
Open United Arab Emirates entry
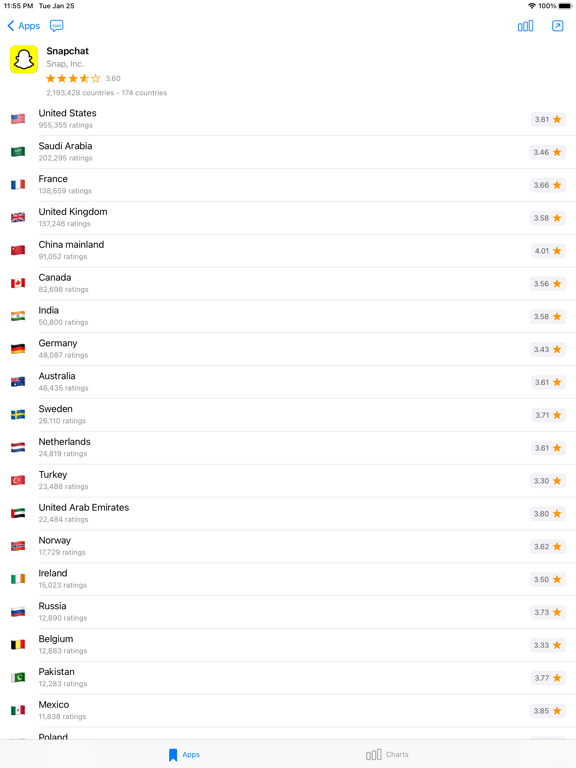pyautogui.click(x=288, y=513)
